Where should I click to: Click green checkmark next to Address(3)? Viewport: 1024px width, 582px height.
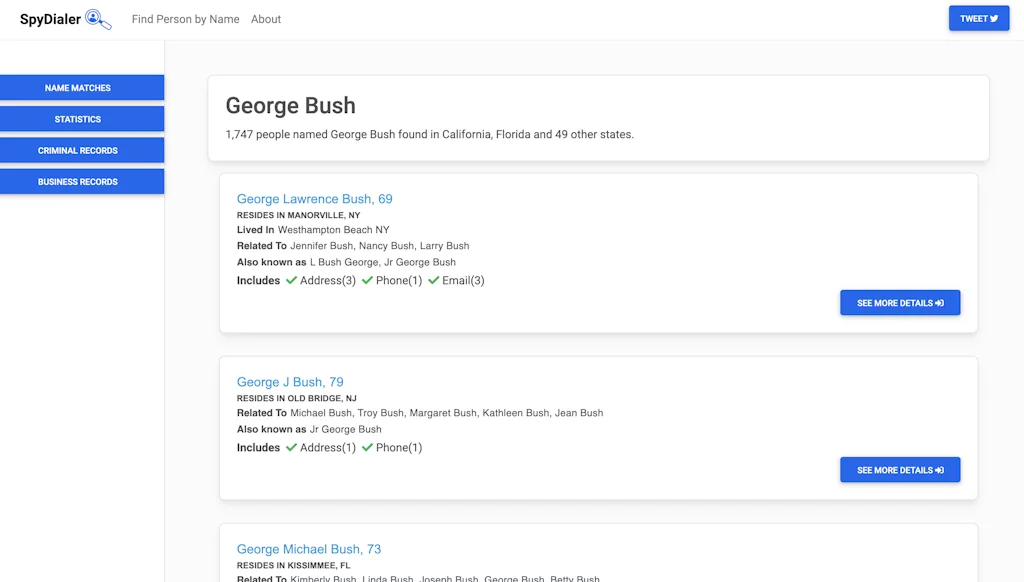[291, 281]
